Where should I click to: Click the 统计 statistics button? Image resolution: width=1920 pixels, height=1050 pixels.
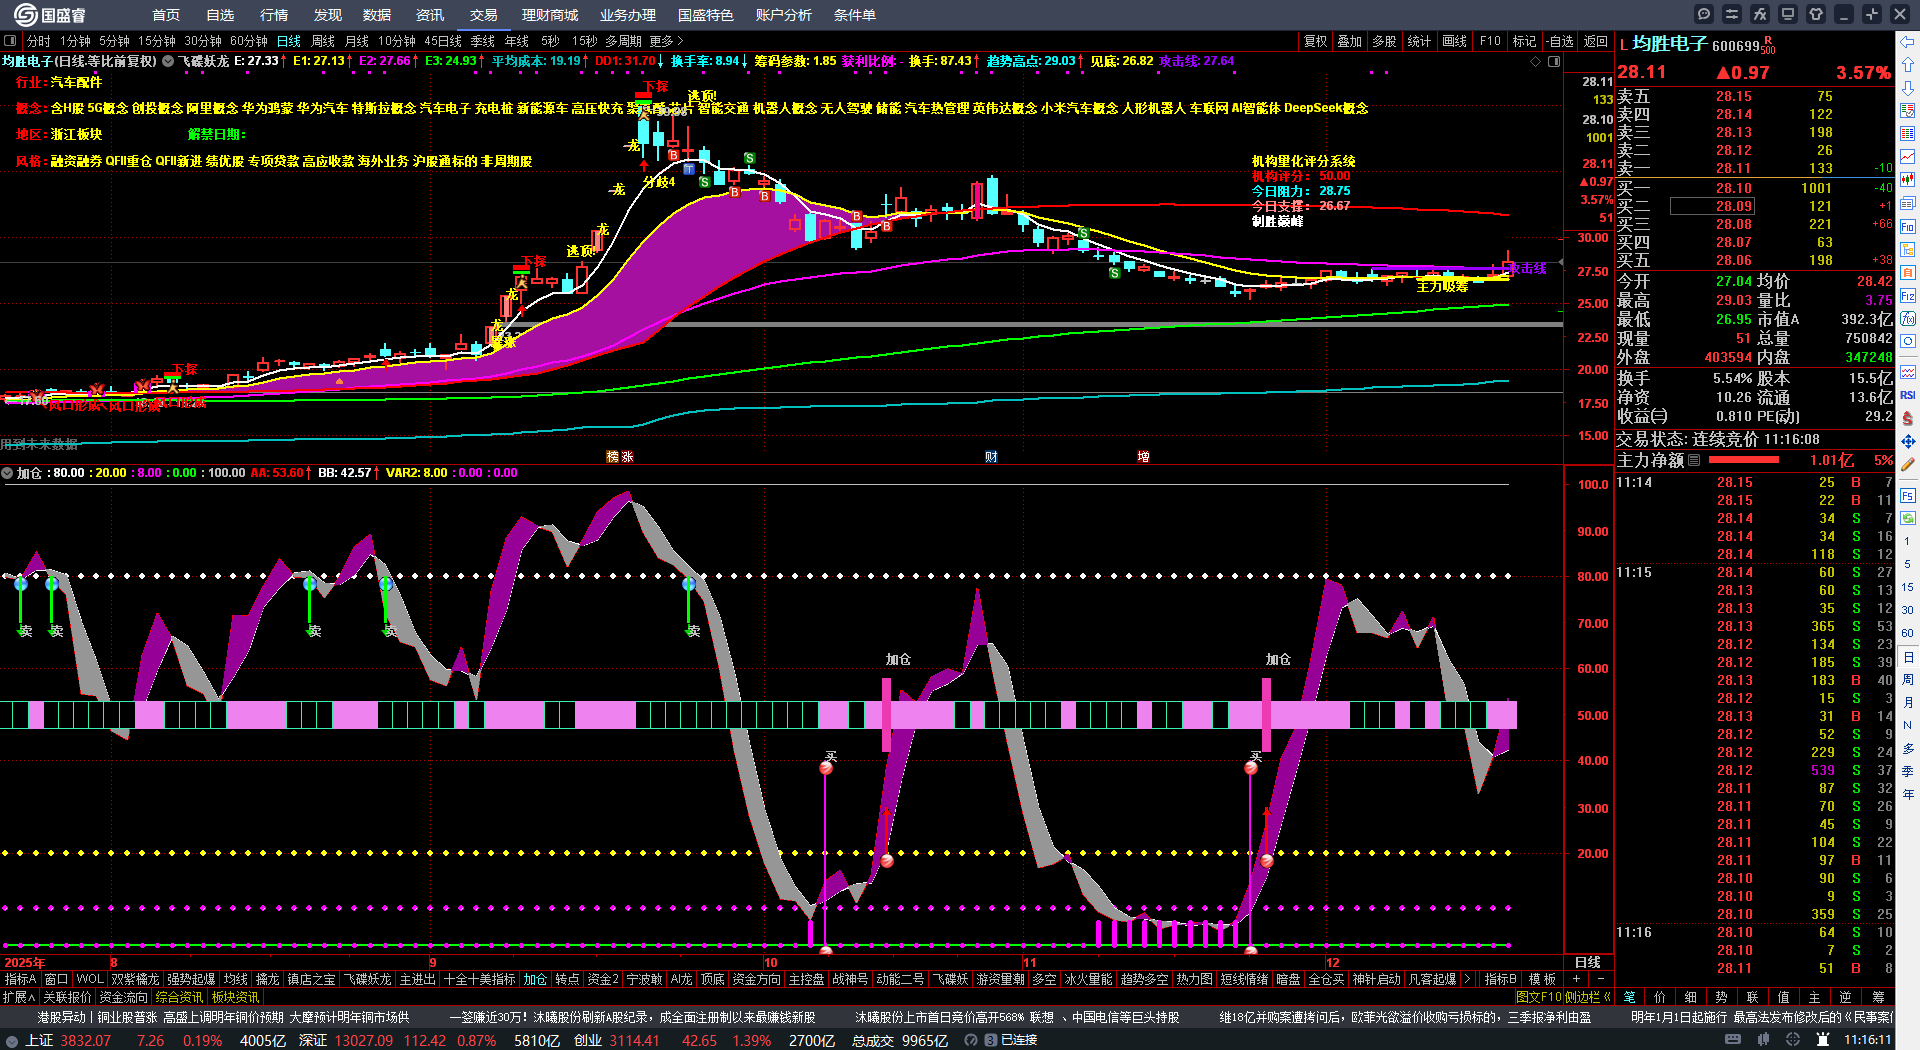tap(1419, 41)
